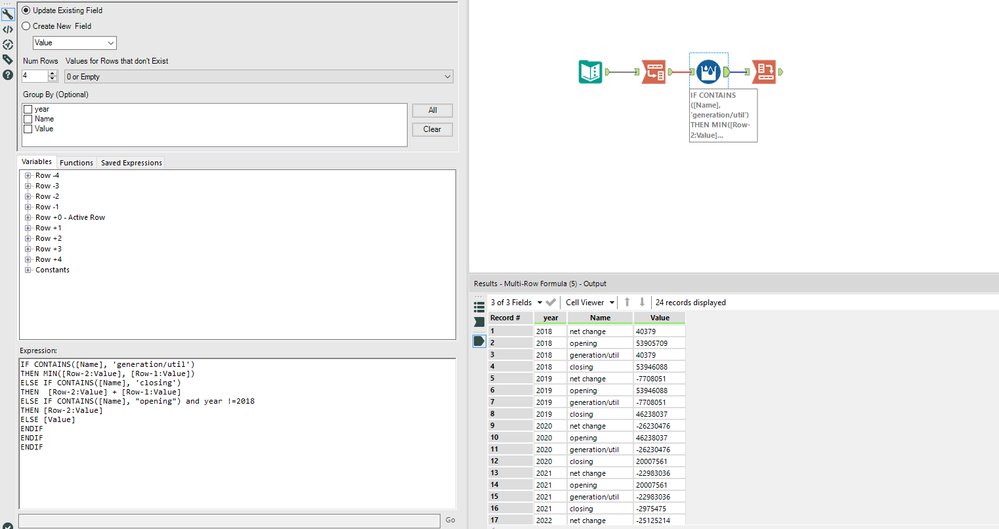Select record number 10 row header
999x529 pixels.
(510, 438)
